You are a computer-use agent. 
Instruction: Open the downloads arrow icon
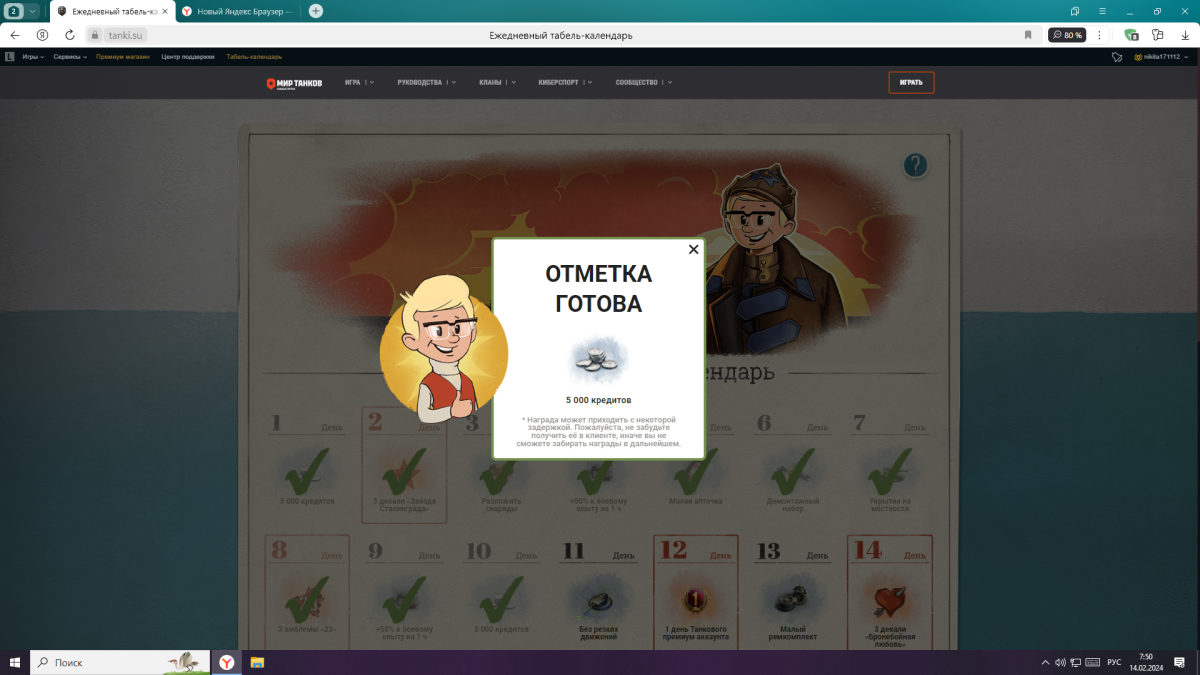1185,35
